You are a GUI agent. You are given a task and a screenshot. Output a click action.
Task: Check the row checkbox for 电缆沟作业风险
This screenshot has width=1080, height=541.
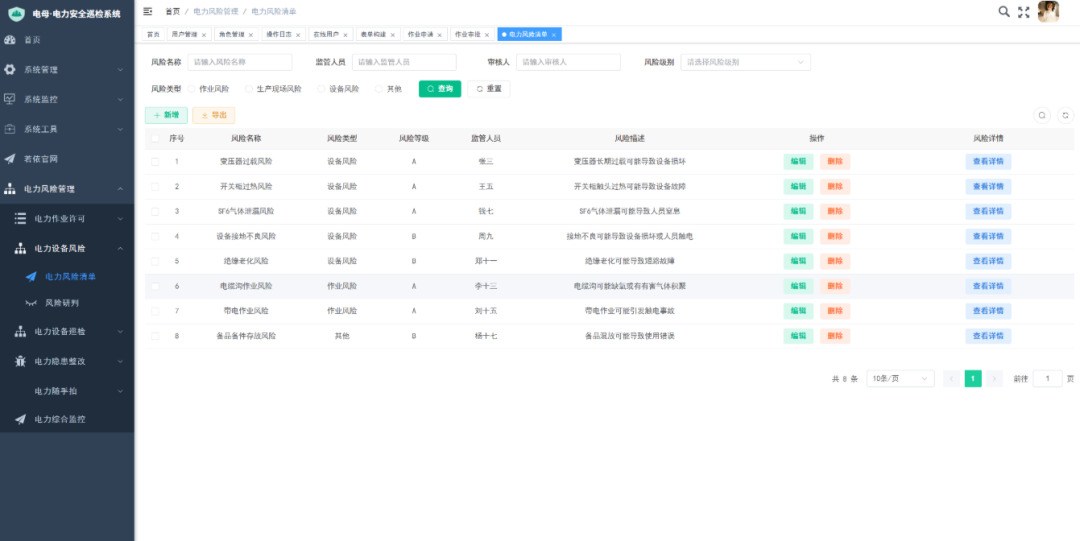pos(155,286)
